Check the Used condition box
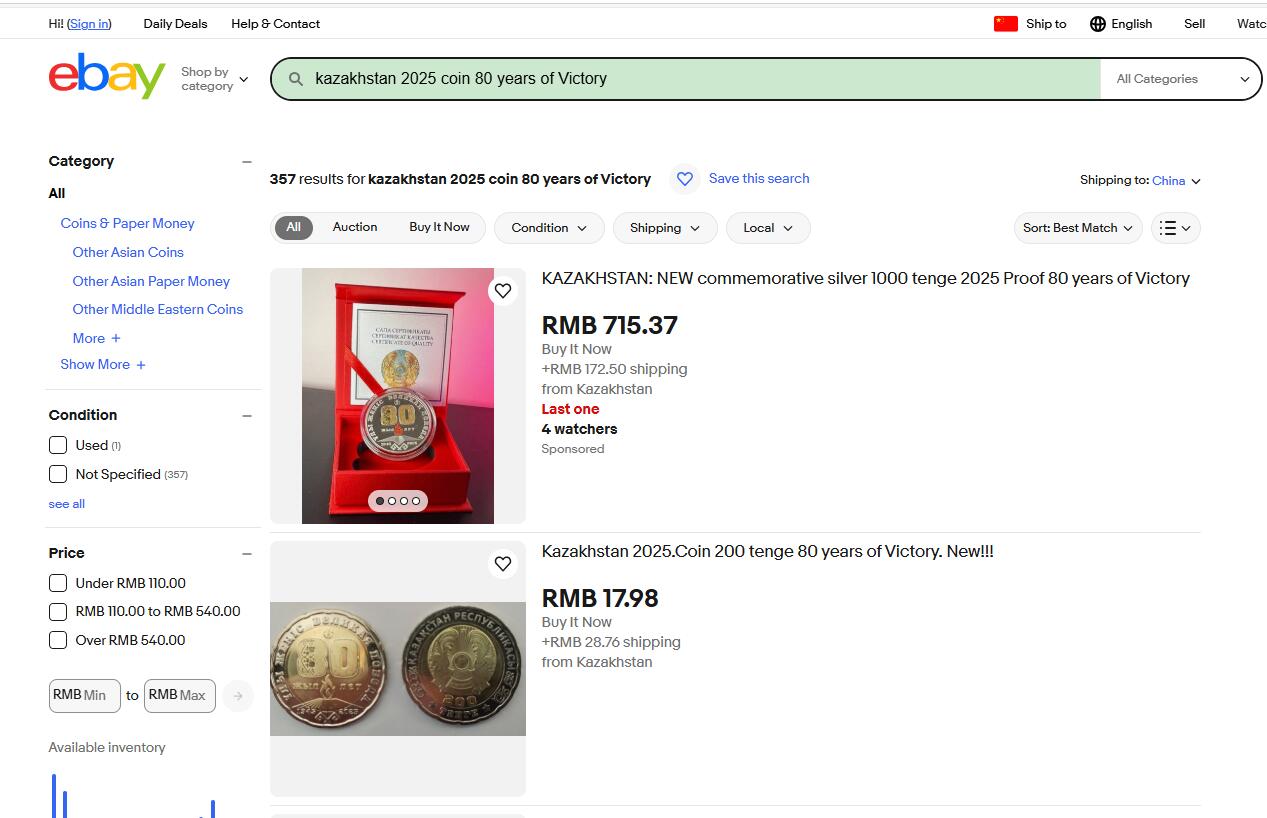The width and height of the screenshot is (1267, 818). pos(58,445)
